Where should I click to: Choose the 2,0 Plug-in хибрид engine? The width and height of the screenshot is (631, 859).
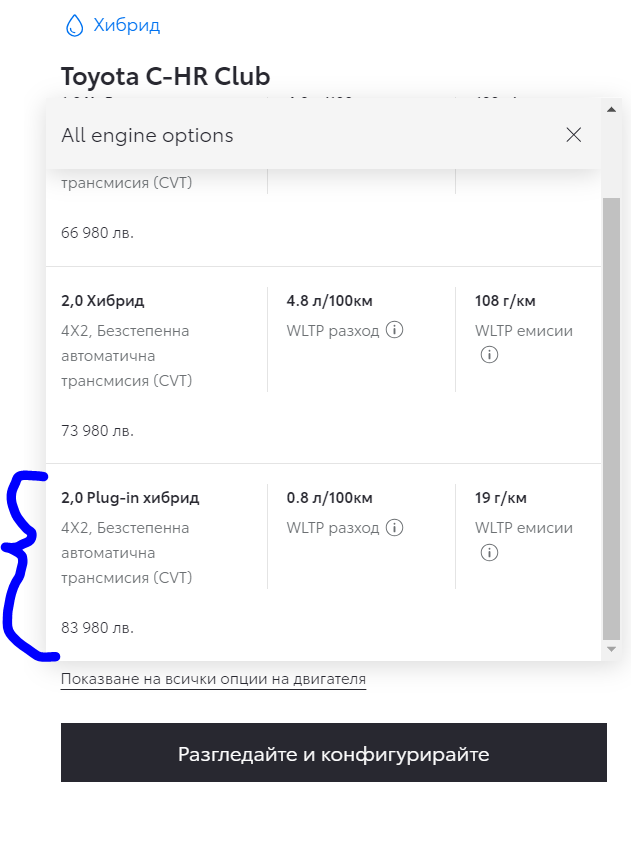coord(130,498)
